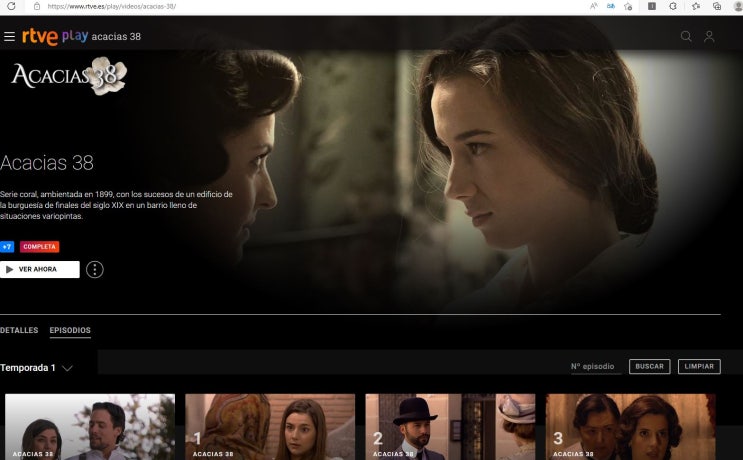Click the COMPLETA badge
This screenshot has width=743, height=460.
click(x=39, y=247)
